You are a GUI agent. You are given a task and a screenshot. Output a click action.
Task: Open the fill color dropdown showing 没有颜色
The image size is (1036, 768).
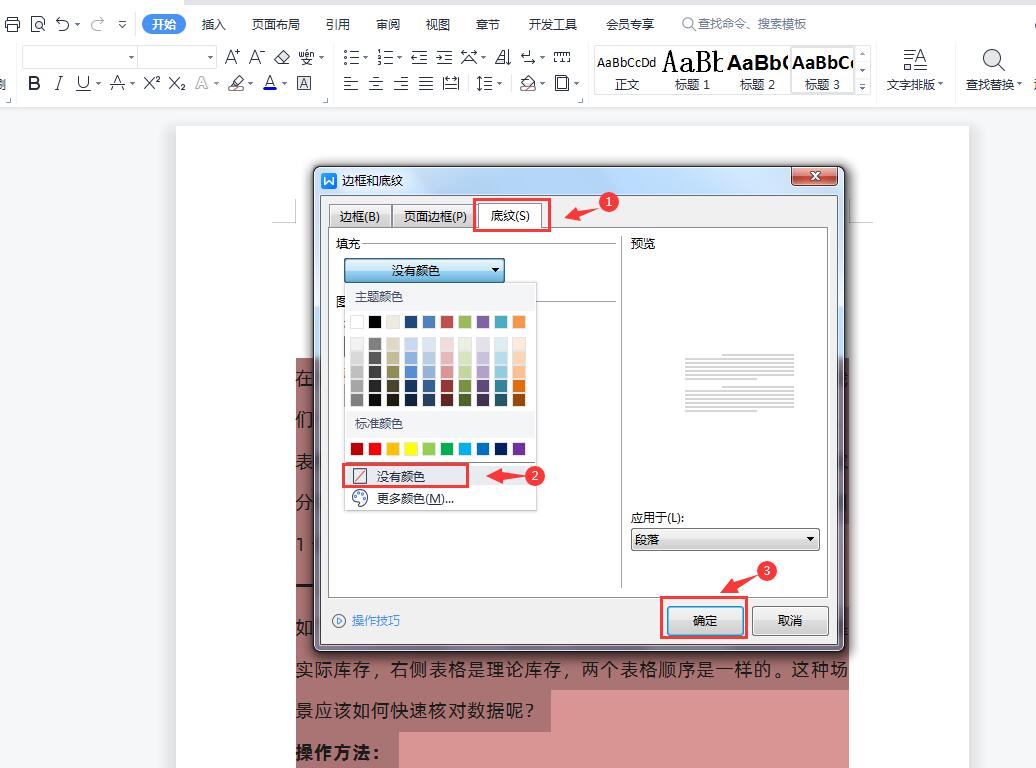423,270
